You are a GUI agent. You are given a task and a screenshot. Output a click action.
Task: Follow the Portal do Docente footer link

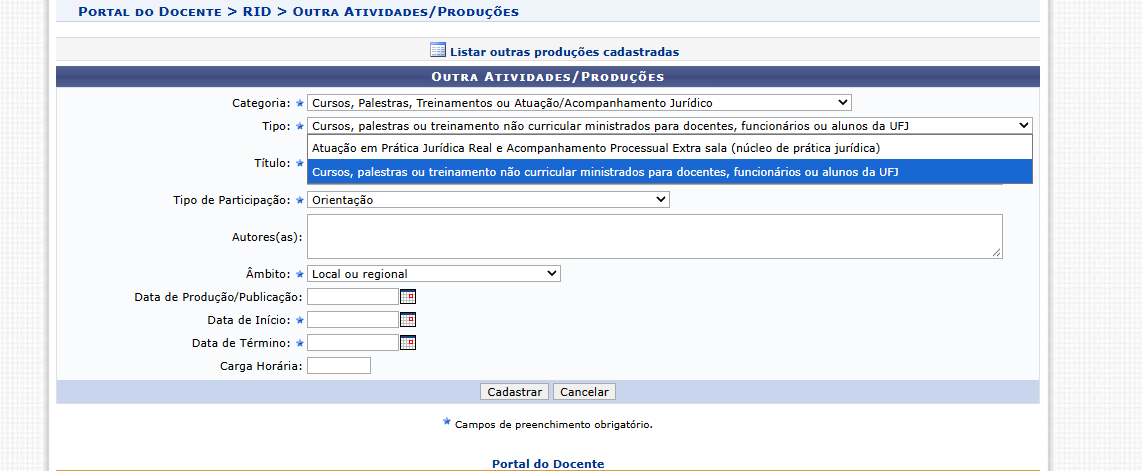(x=548, y=464)
